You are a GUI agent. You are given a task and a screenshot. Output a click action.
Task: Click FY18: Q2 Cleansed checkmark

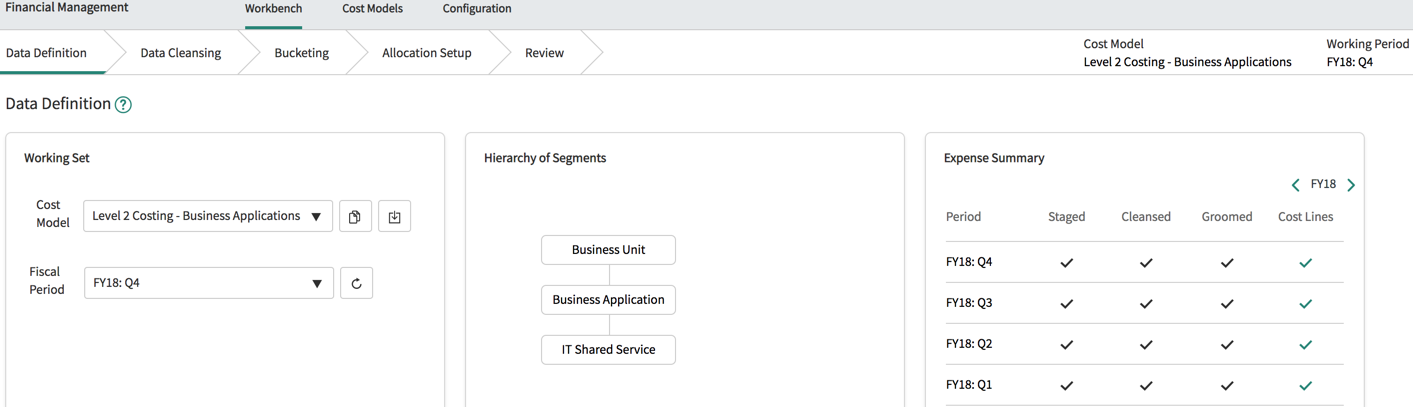click(1146, 345)
